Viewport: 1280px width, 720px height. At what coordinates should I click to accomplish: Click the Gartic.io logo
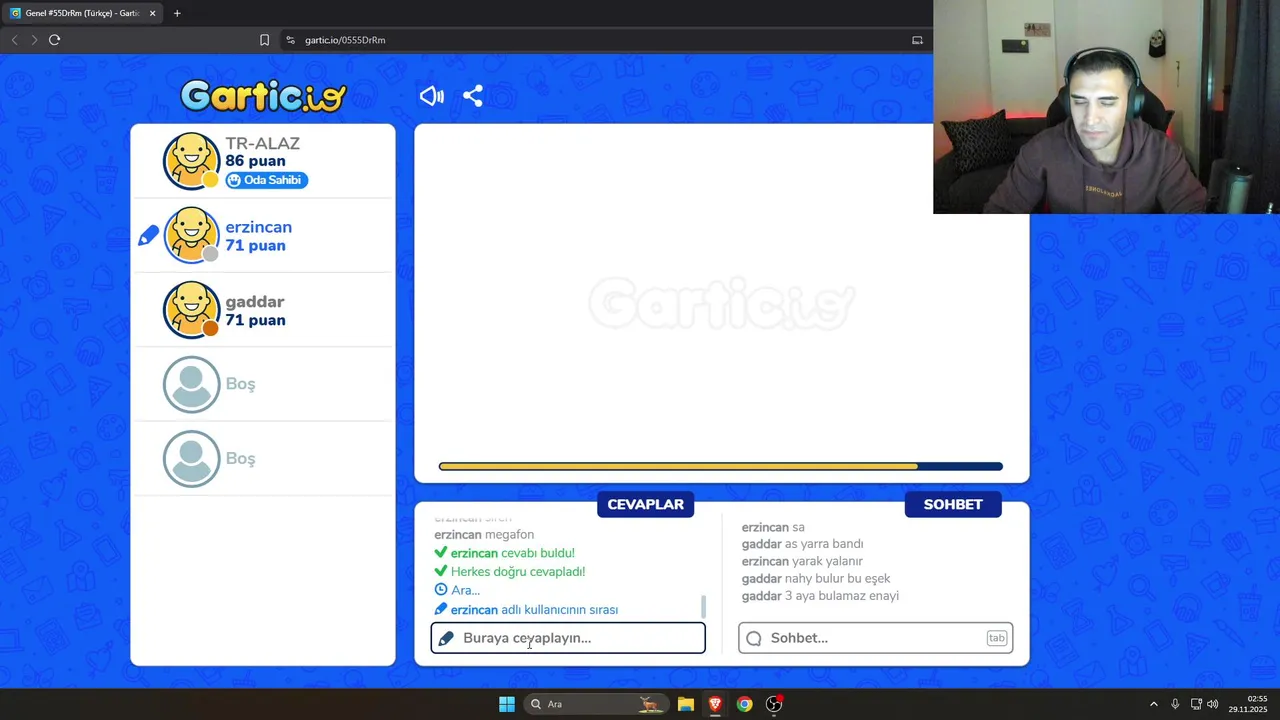(263, 96)
